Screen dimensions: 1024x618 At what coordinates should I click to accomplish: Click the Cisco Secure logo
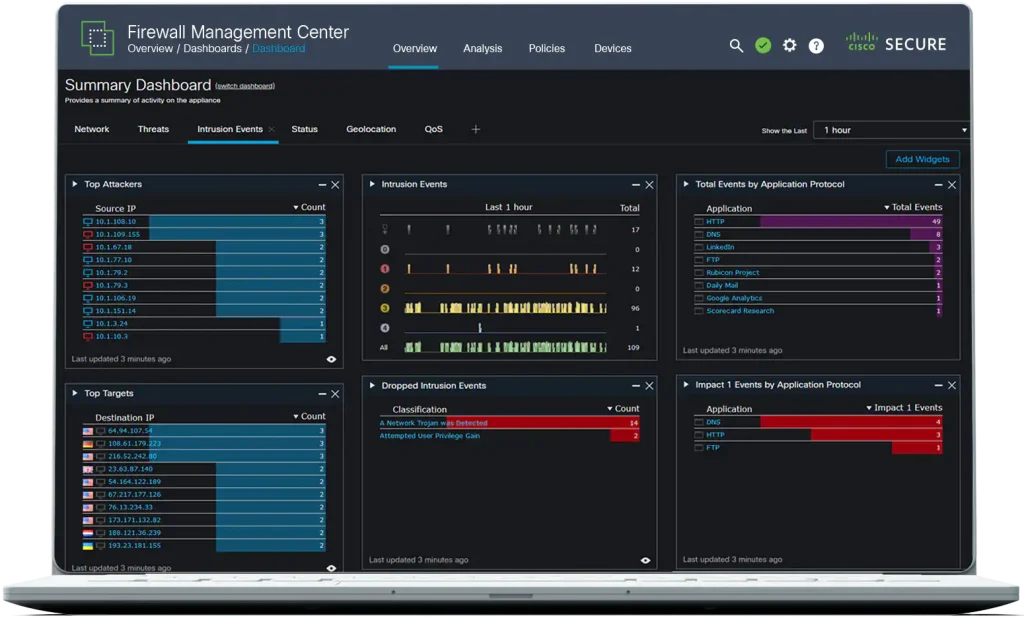pyautogui.click(x=896, y=43)
